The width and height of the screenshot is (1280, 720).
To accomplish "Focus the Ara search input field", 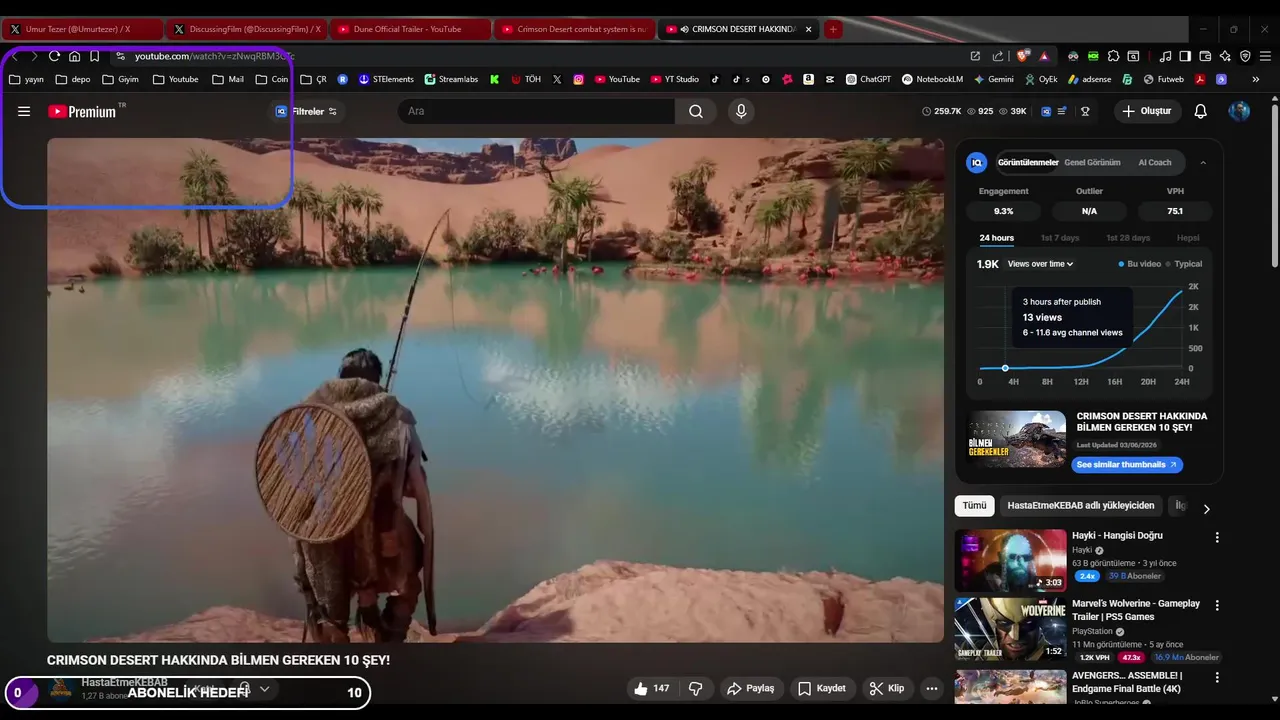I will [x=536, y=111].
